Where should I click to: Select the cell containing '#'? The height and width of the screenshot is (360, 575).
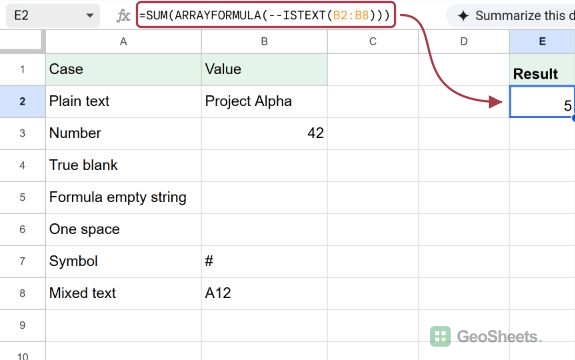click(x=264, y=261)
